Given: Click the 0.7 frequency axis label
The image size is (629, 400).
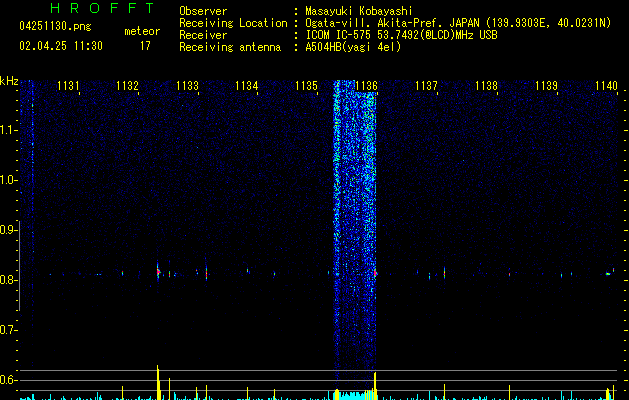Looking at the screenshot, I should click(8, 330).
